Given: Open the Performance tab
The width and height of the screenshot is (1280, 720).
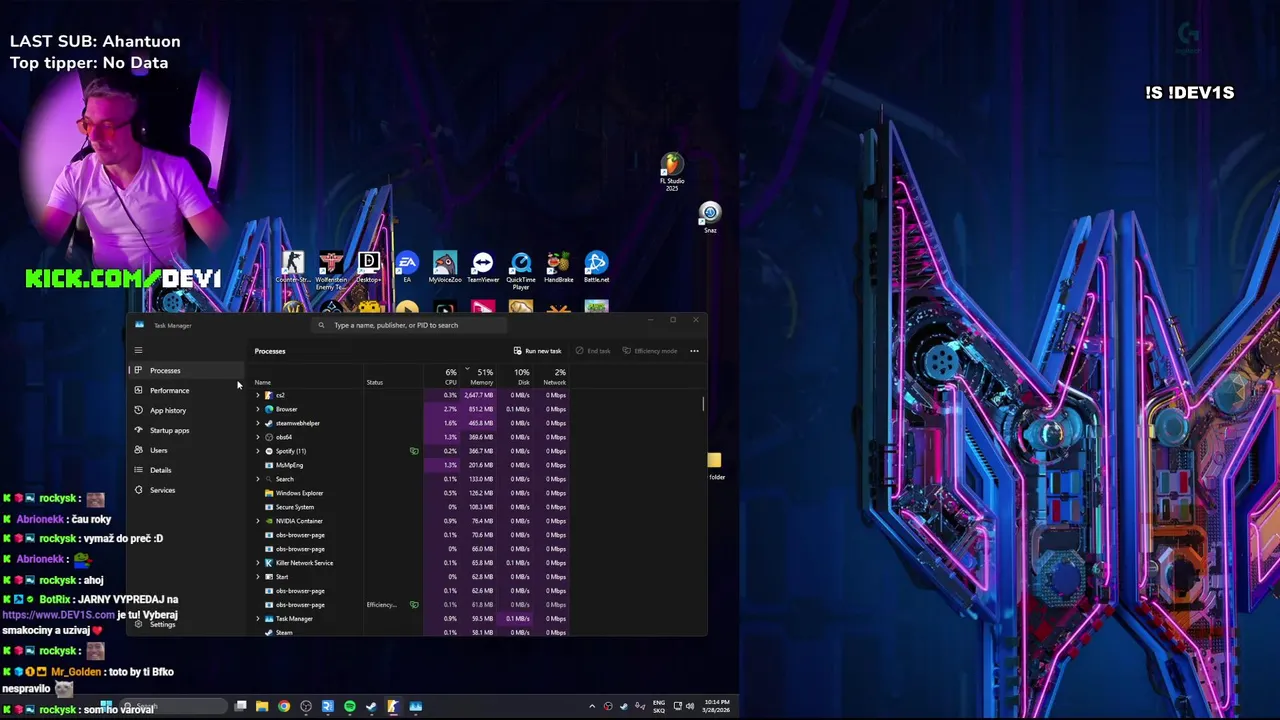Looking at the screenshot, I should pyautogui.click(x=187, y=390).
